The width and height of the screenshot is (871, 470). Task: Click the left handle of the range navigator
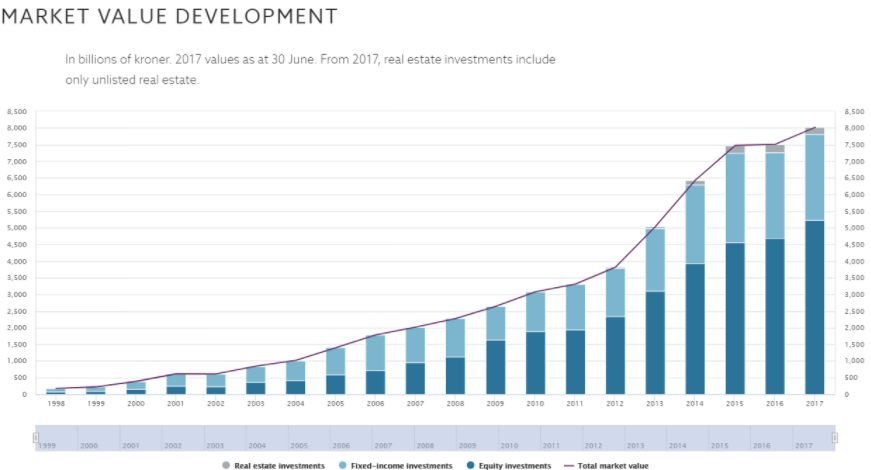click(36, 438)
